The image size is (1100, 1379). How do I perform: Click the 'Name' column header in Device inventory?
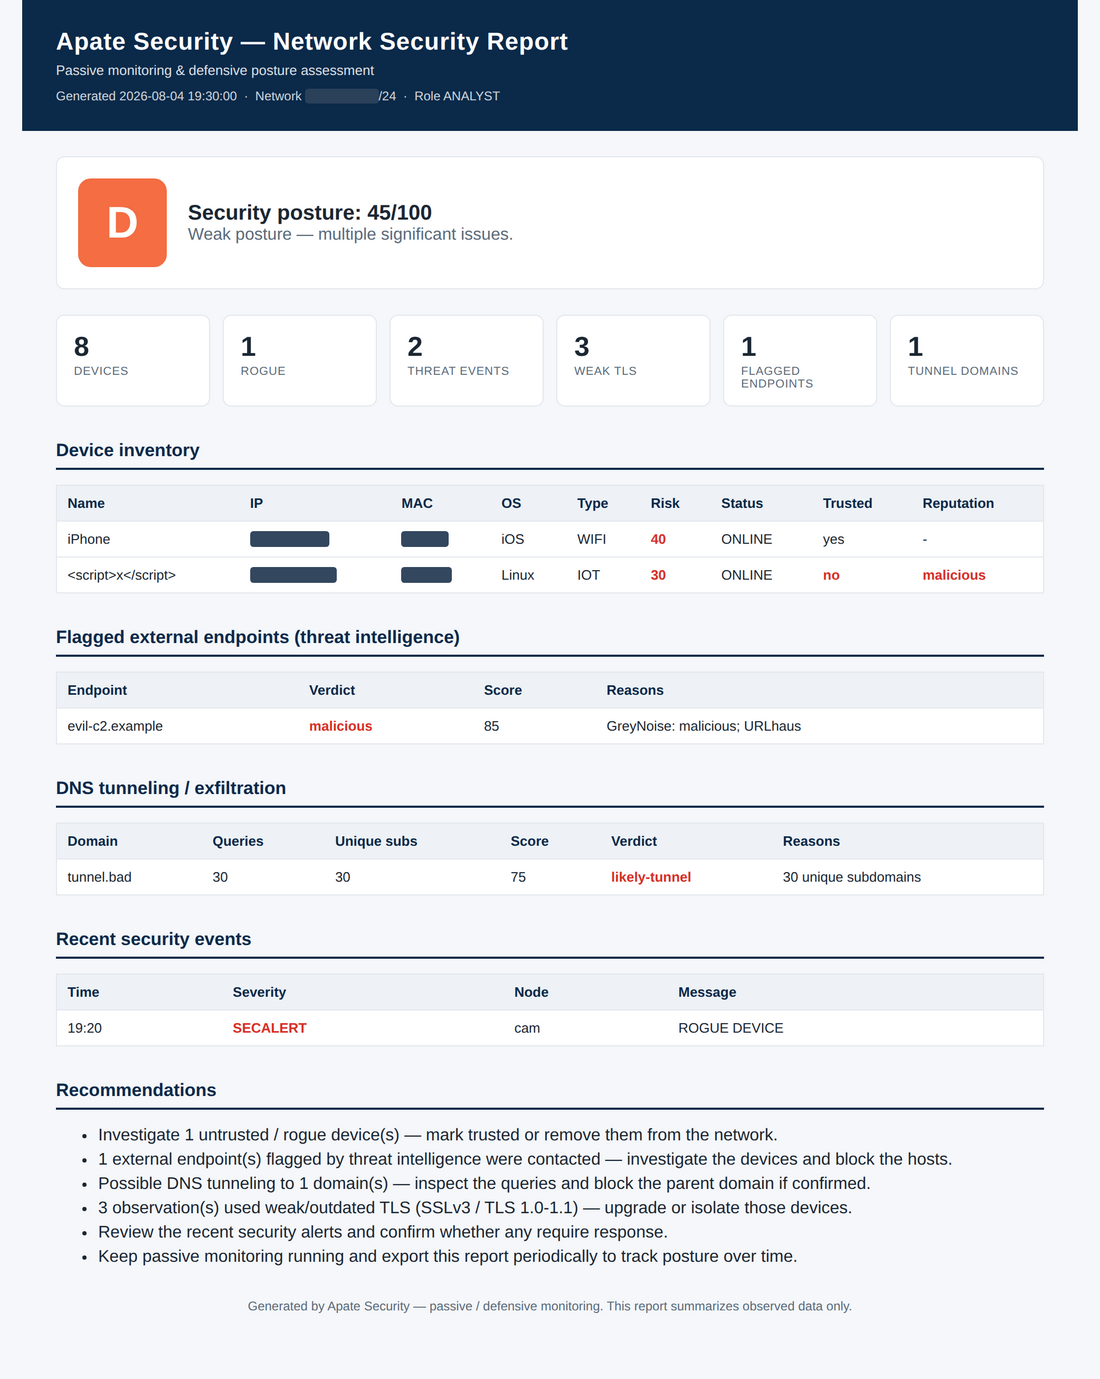[86, 503]
